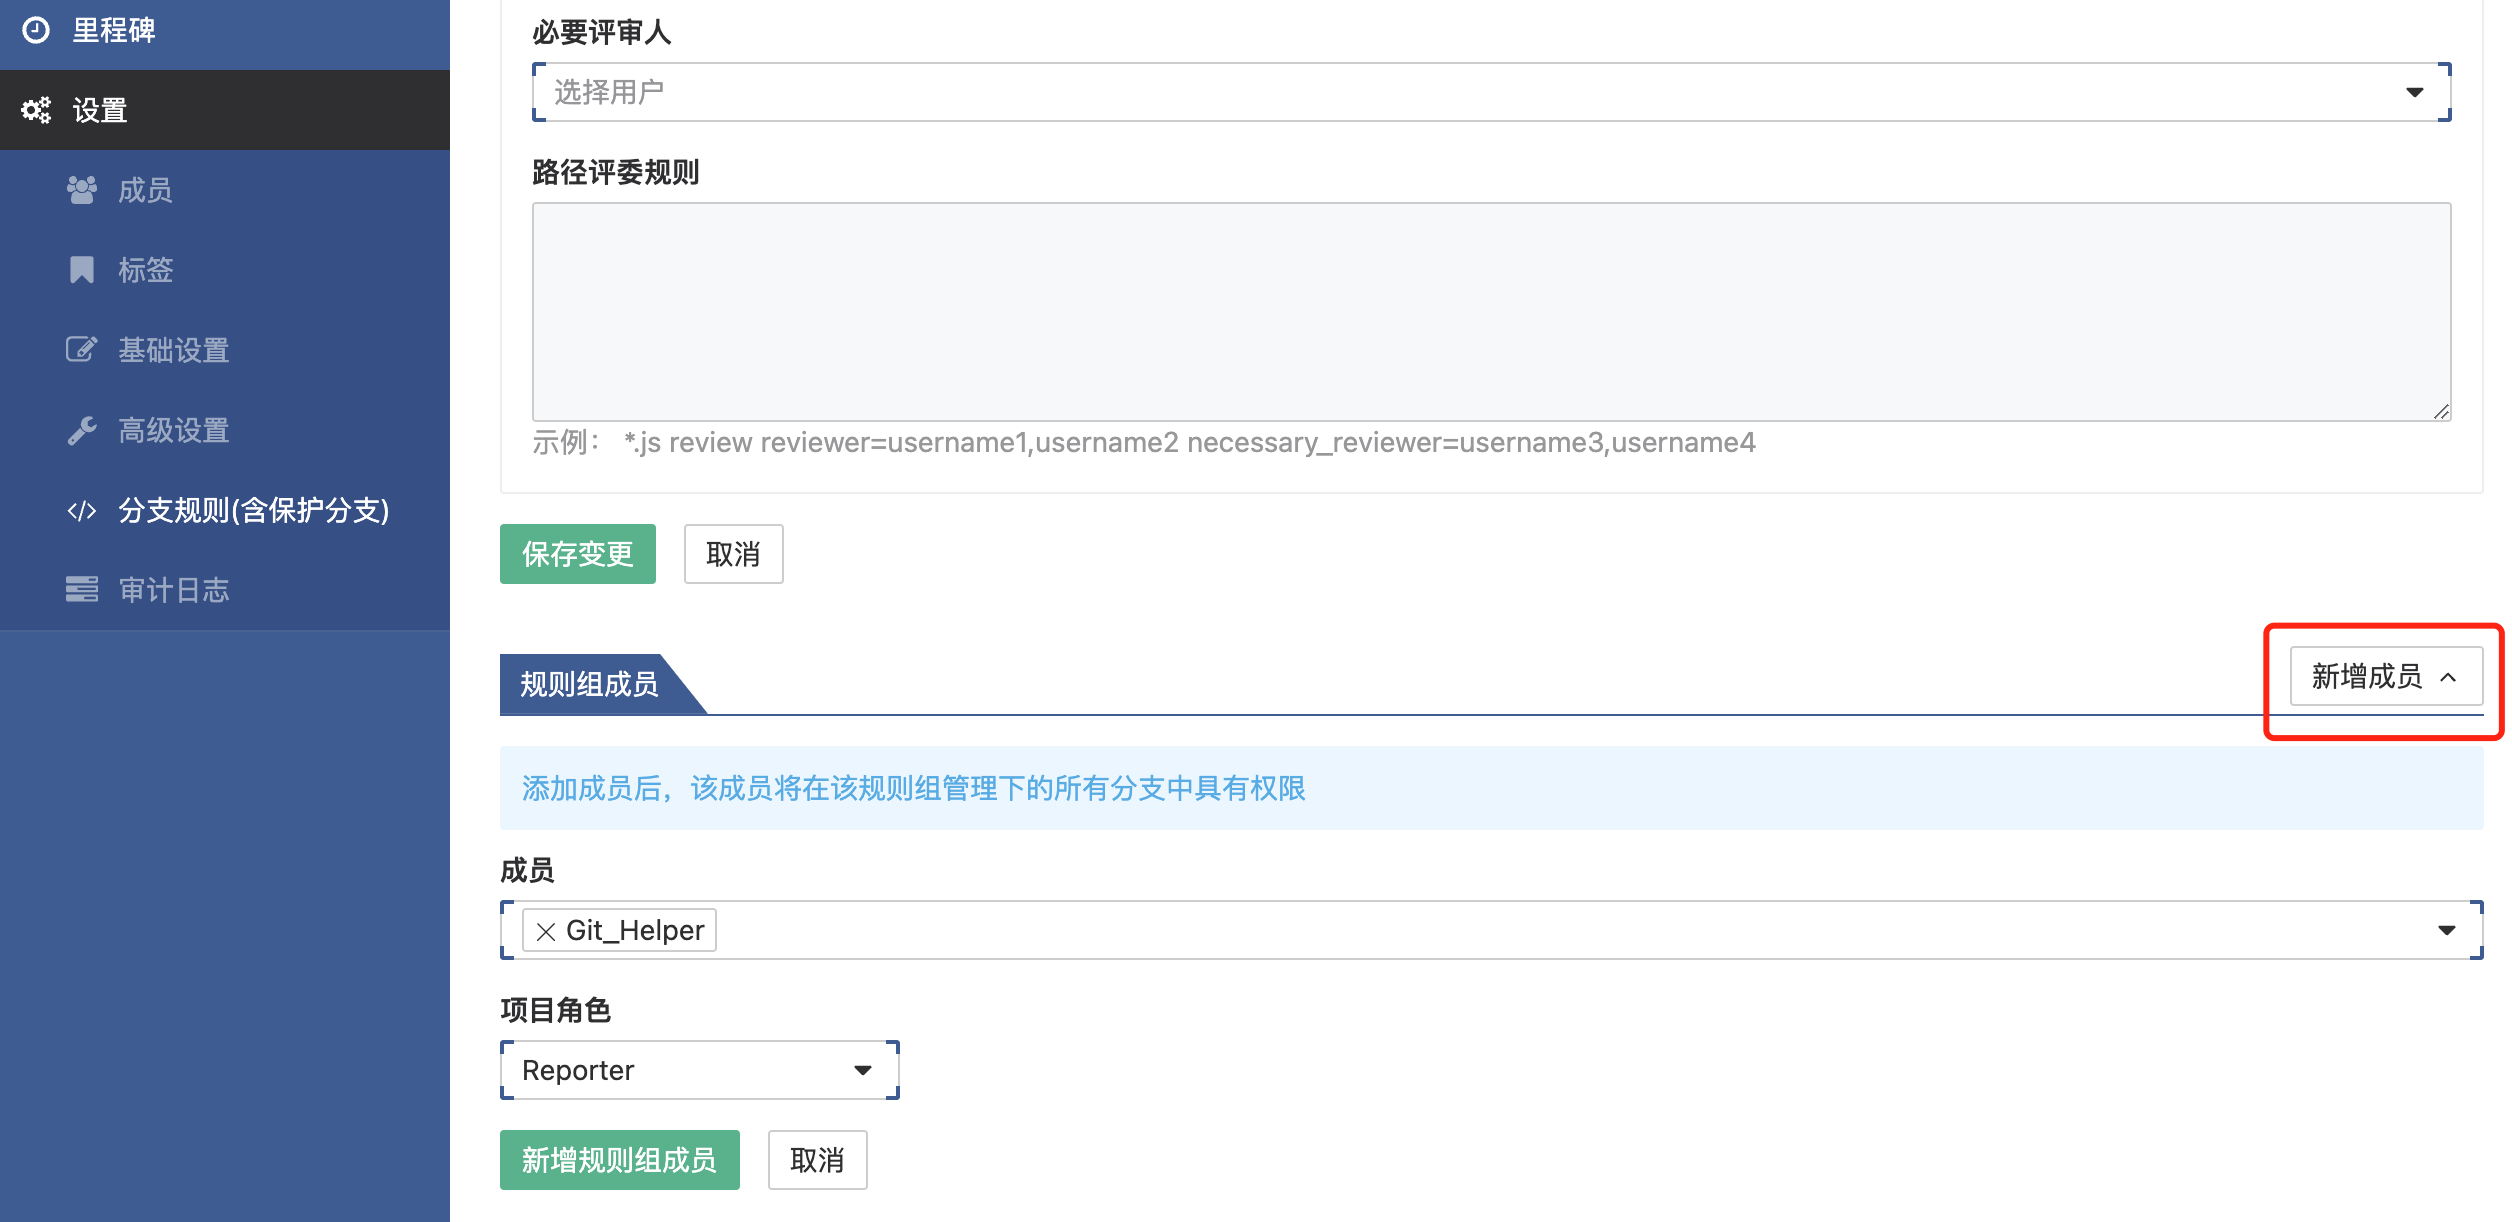The image size is (2512, 1222).
Task: Open the 审计日志 menu item
Action: pos(174,590)
